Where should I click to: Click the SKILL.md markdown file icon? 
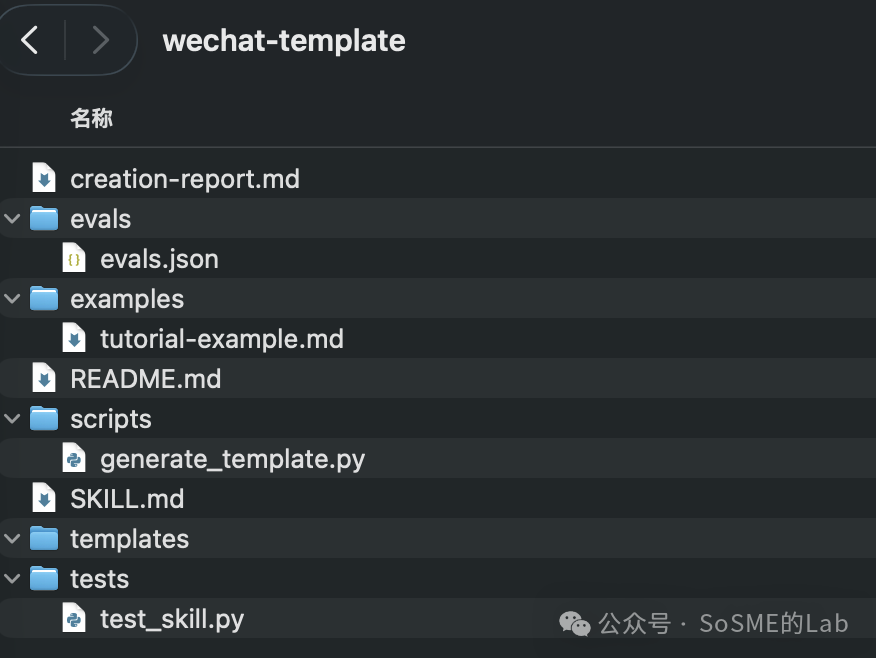[x=44, y=499]
